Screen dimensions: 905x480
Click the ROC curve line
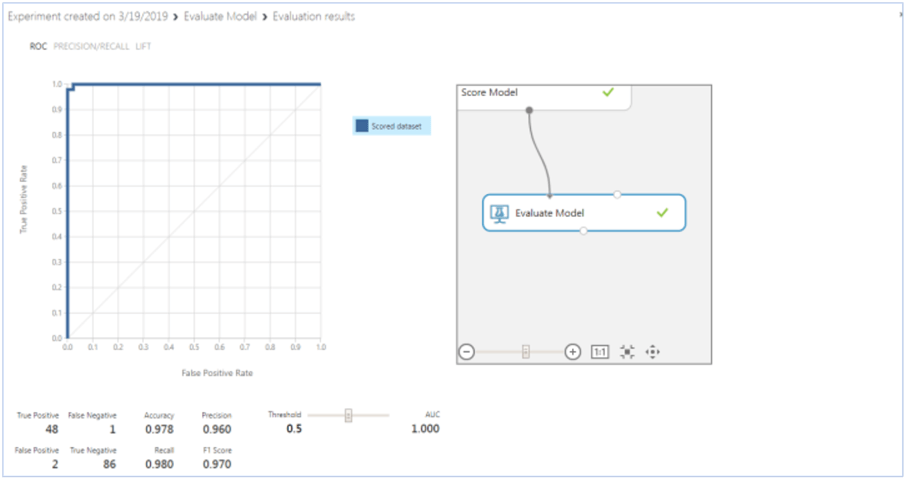pos(196,84)
